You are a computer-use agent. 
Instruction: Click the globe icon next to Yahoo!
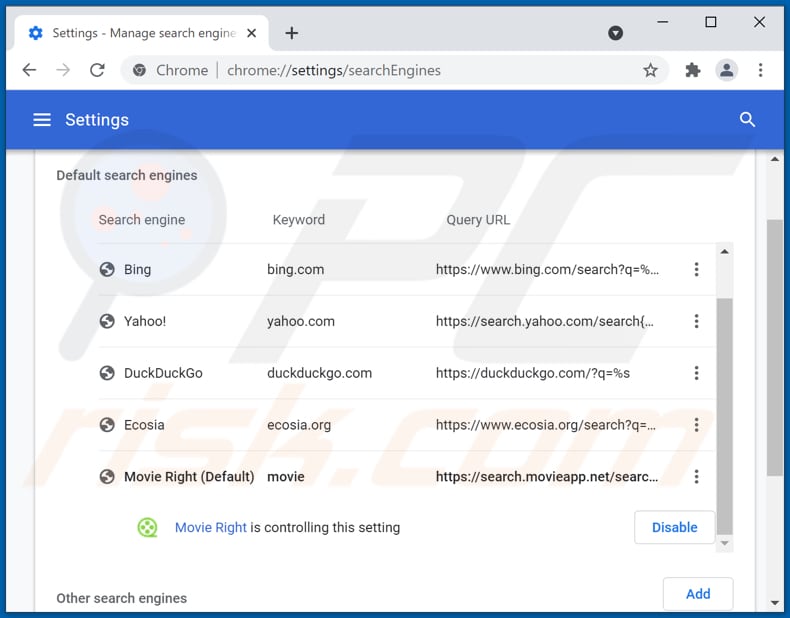click(x=107, y=321)
